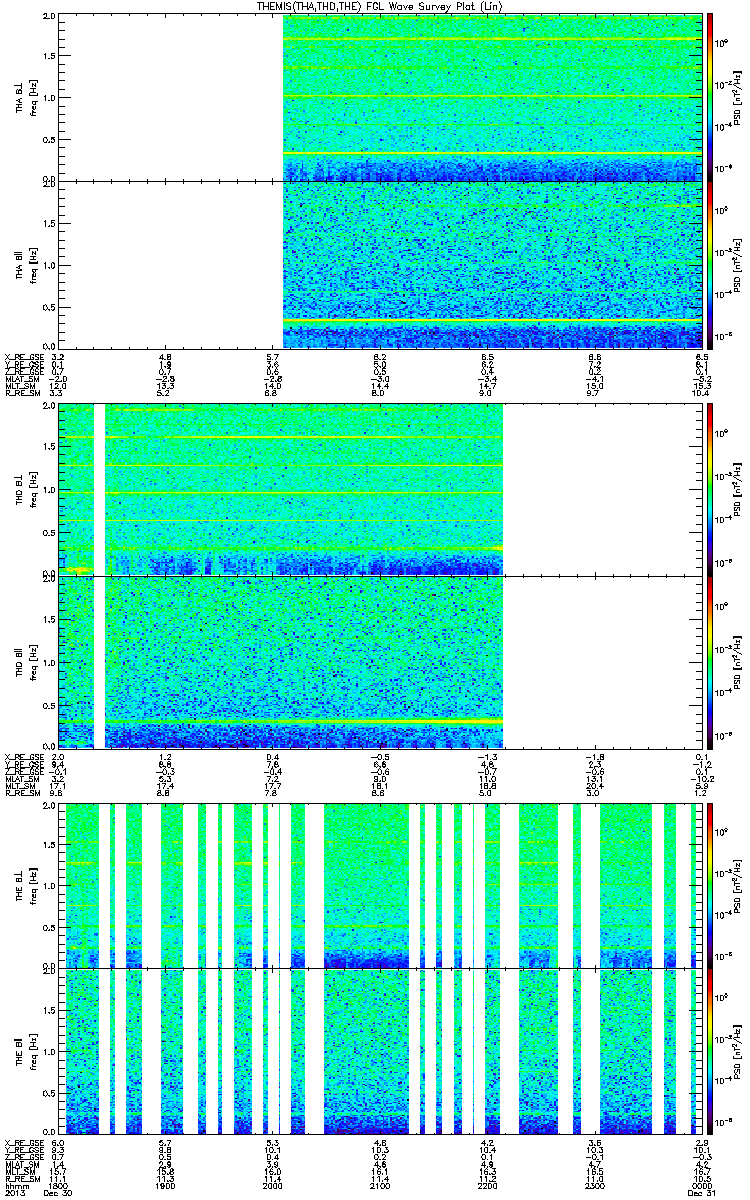Screen dimensions: 750x1200
Task: Select the THA BL color scale bar
Action: pos(711,97)
